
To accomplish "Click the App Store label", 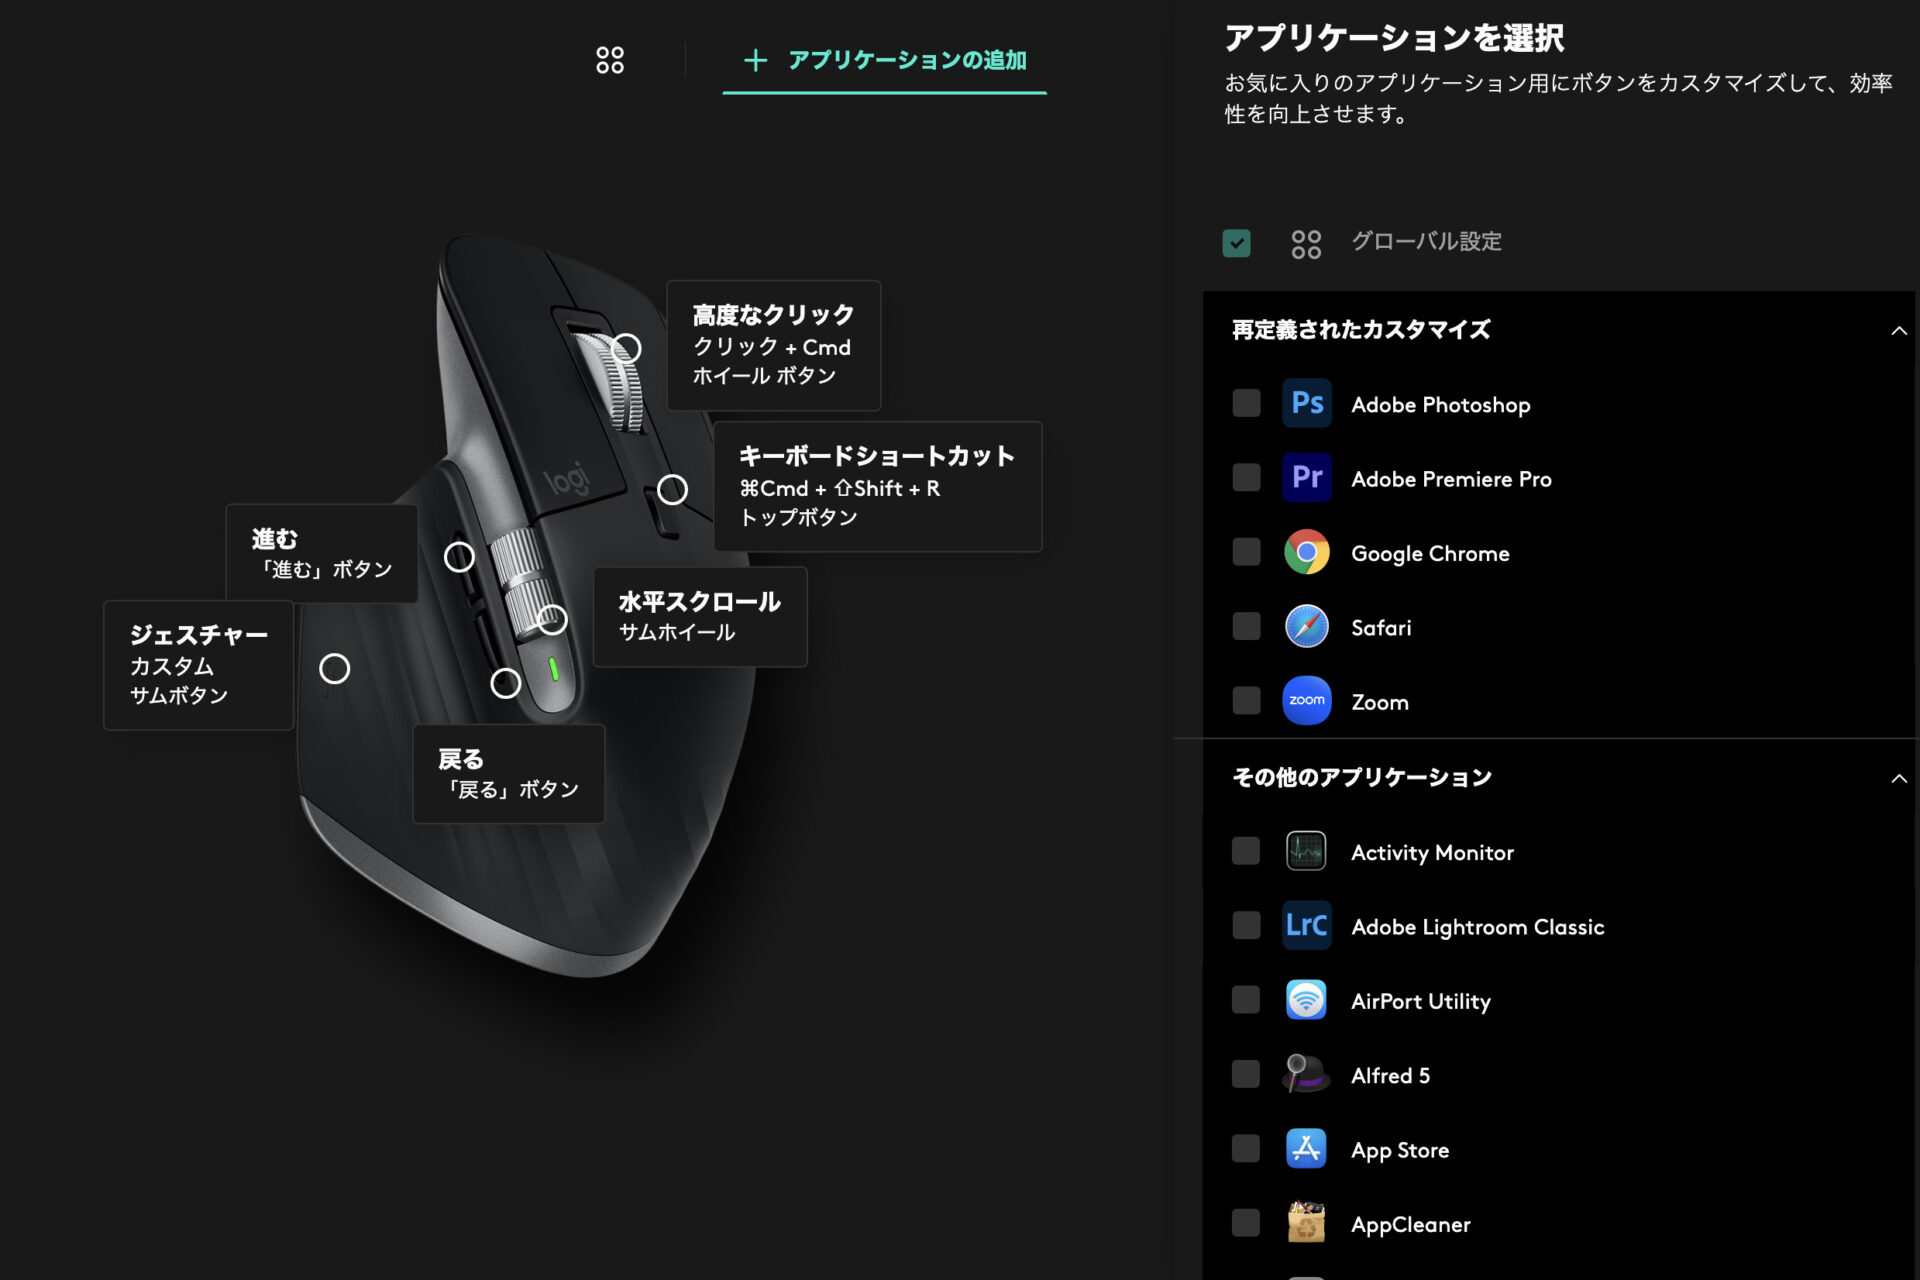I will pyautogui.click(x=1400, y=1150).
